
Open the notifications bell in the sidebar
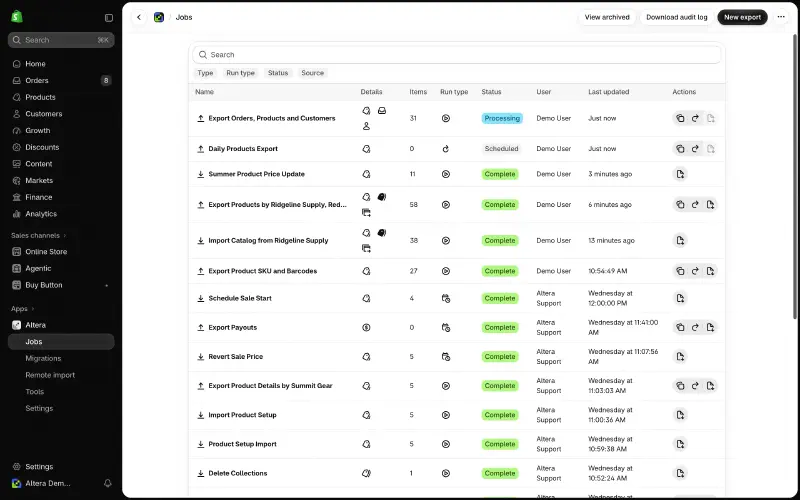[x=108, y=483]
